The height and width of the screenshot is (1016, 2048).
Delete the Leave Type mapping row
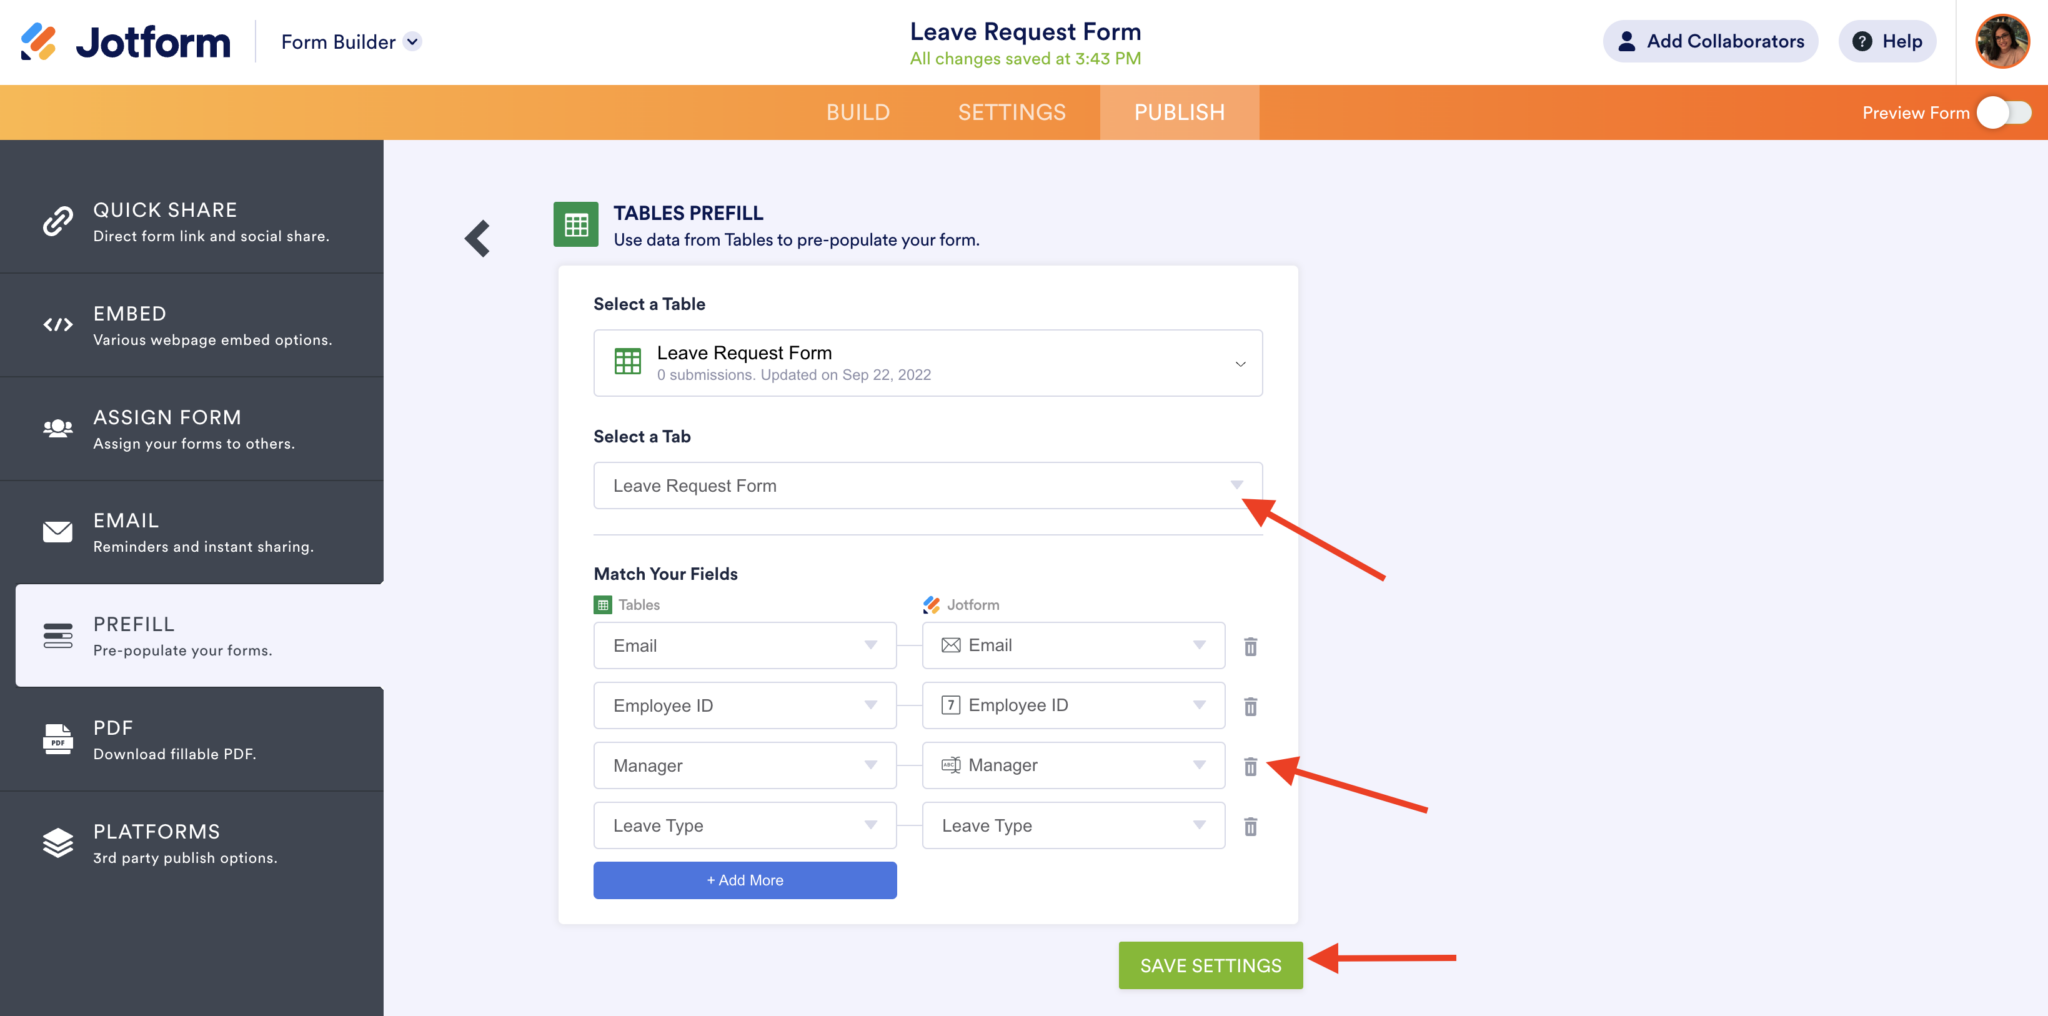point(1250,826)
